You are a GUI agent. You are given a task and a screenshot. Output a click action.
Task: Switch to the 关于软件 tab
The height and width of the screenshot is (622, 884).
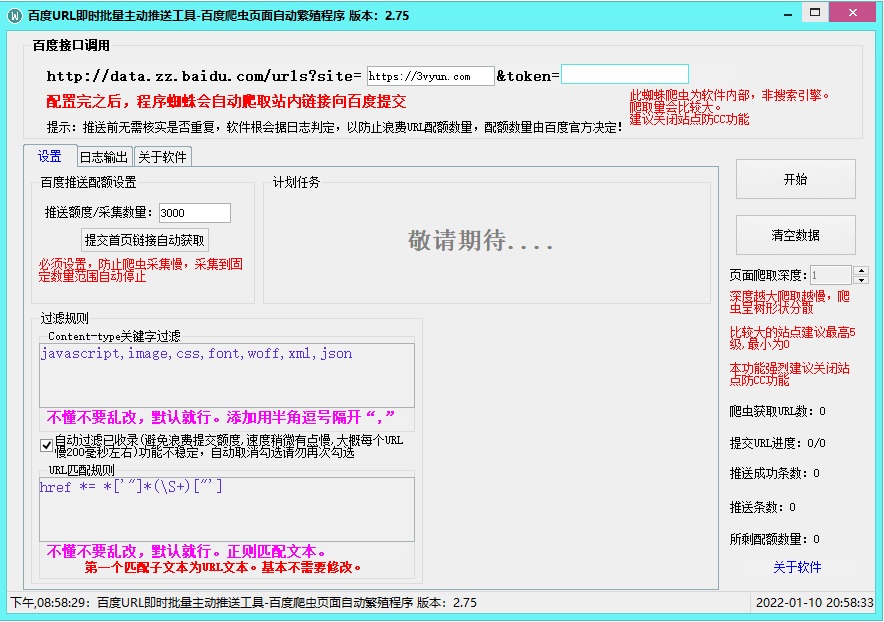point(163,156)
